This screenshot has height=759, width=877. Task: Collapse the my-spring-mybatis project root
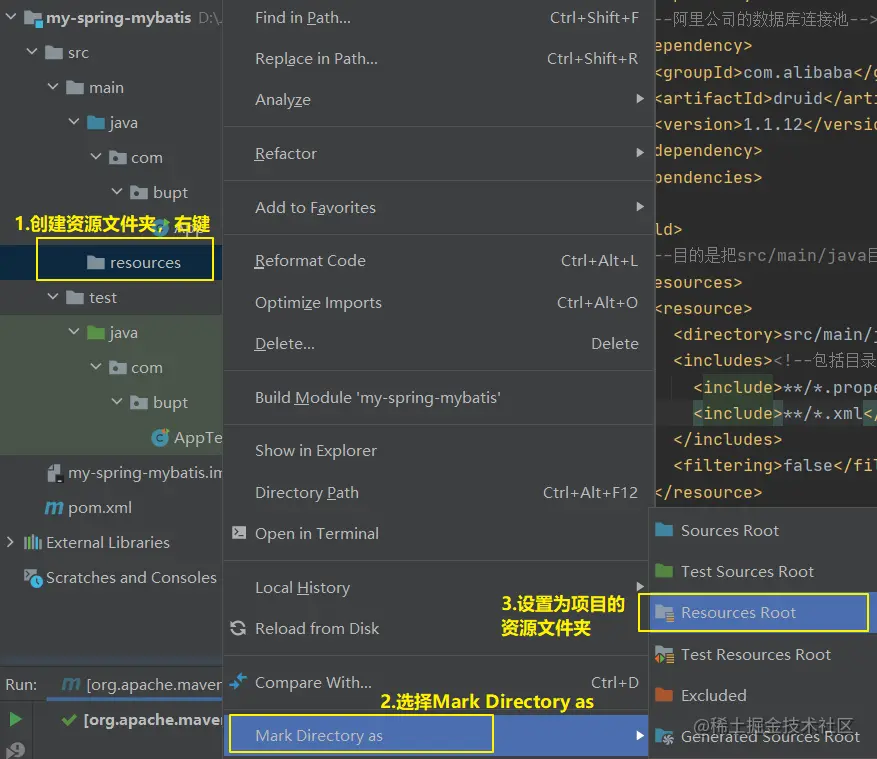point(11,17)
